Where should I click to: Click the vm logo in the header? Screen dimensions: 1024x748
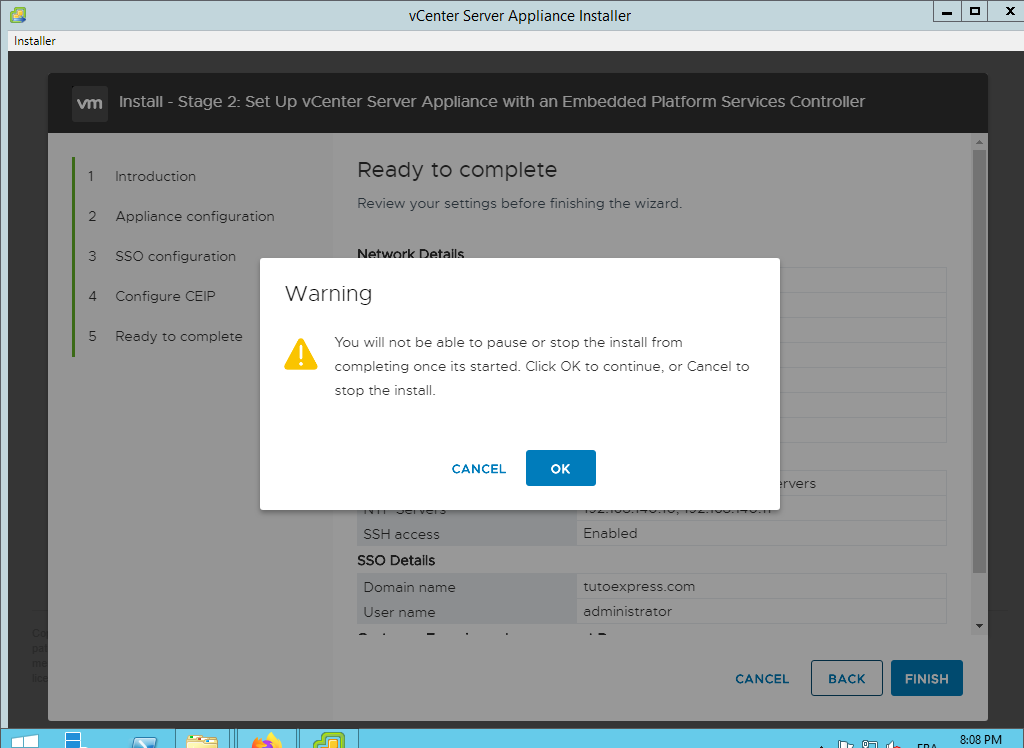tap(89, 103)
